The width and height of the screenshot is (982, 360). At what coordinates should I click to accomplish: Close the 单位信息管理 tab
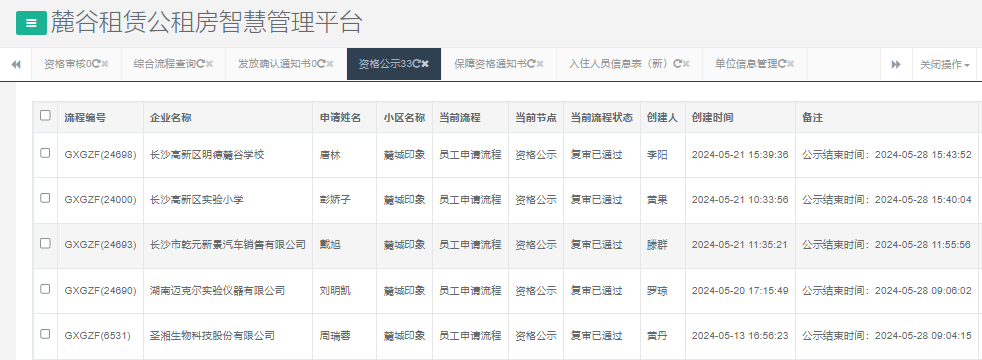tap(790, 64)
